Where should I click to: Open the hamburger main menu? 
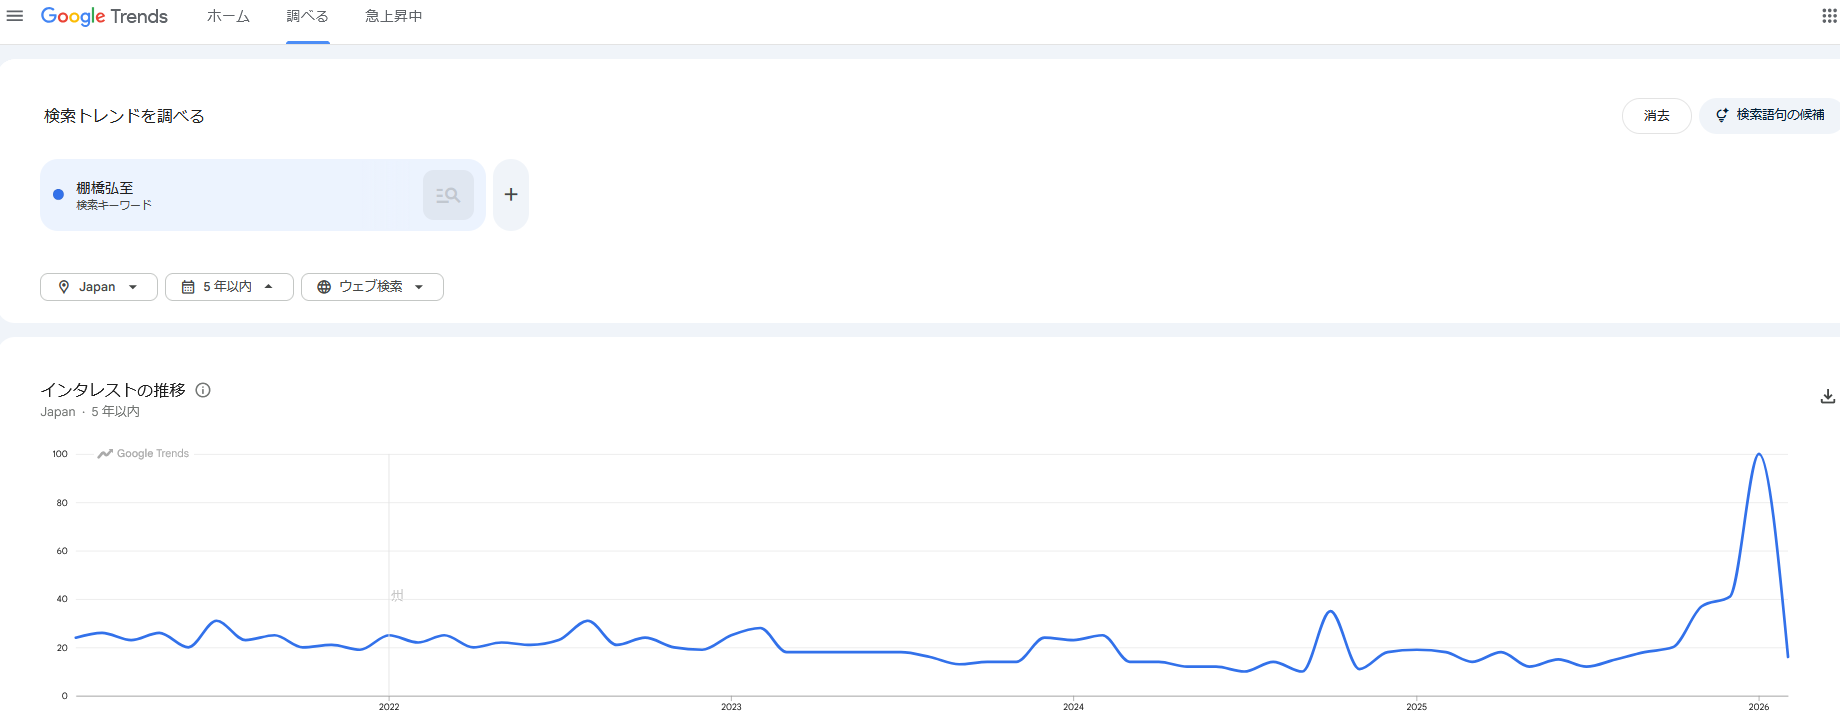[15, 16]
